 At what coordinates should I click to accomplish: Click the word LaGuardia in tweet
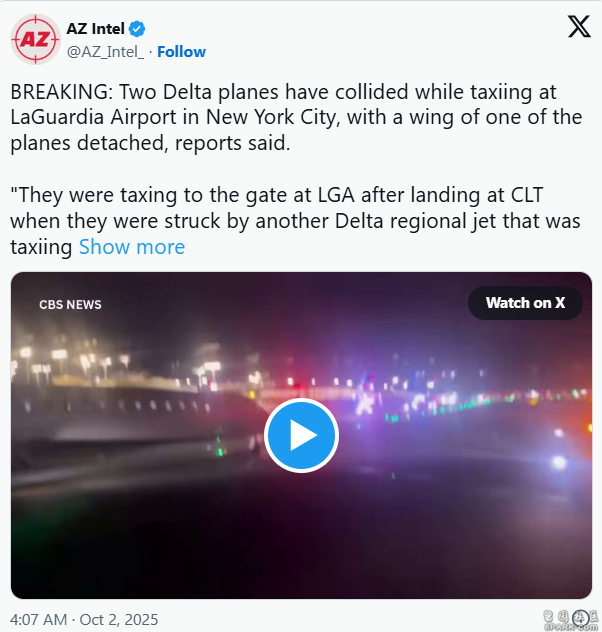pos(57,118)
